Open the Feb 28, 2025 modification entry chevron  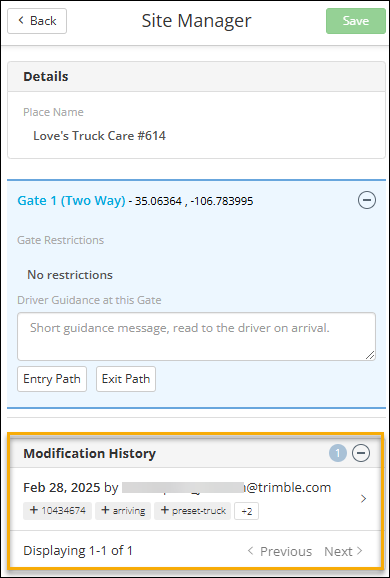(363, 499)
